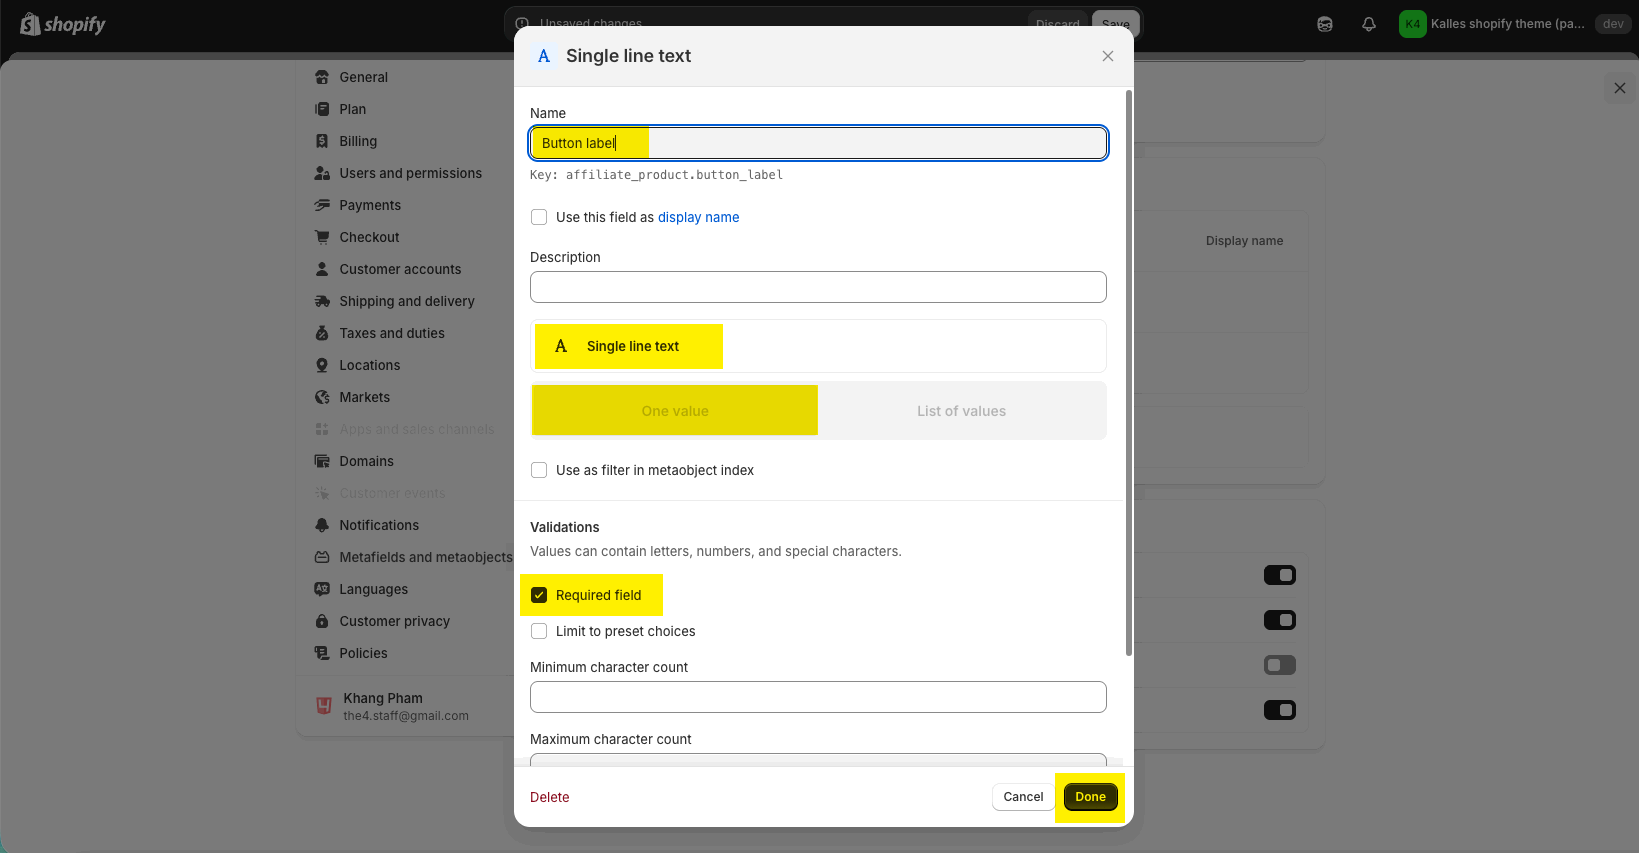Image resolution: width=1639 pixels, height=853 pixels.
Task: Click the Checkout cart icon in sidebar
Action: click(322, 237)
